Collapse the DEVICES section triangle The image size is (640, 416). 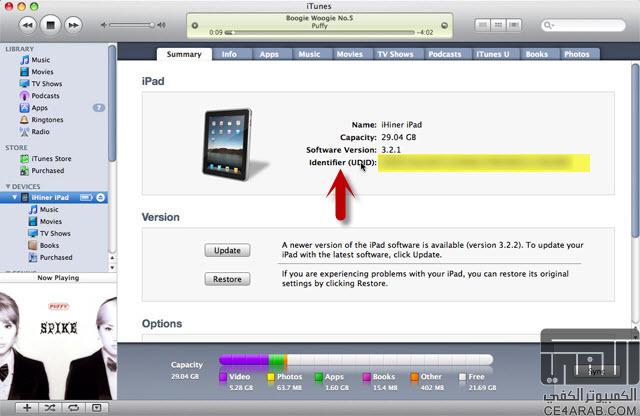(7, 187)
